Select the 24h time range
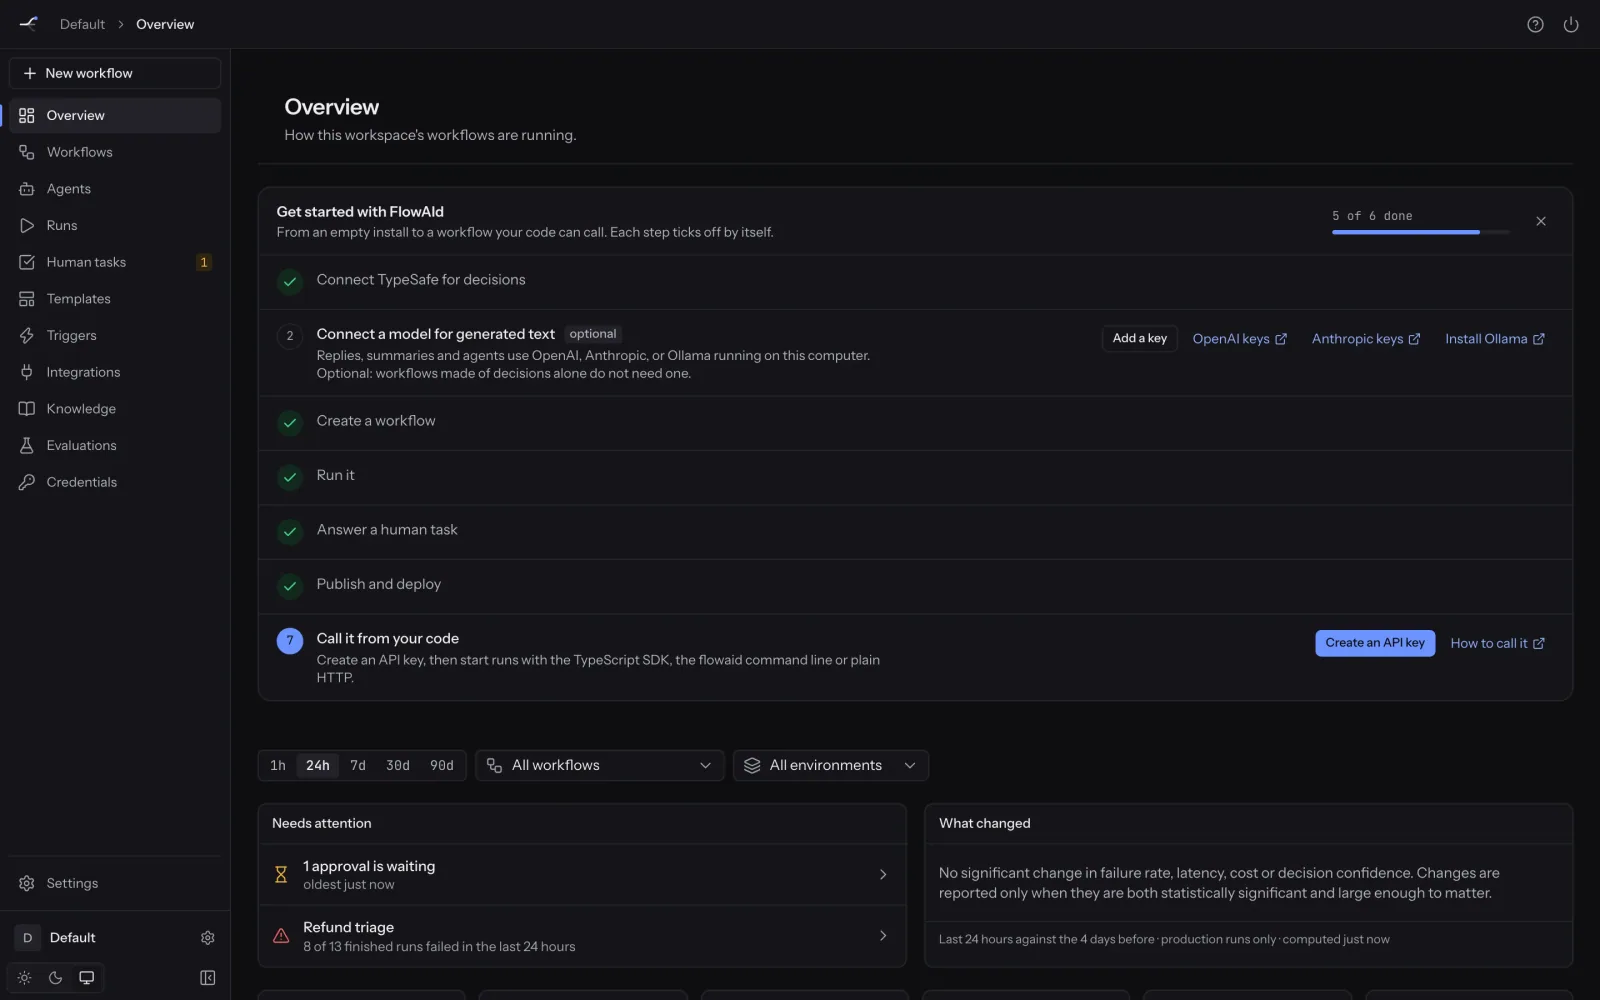Image resolution: width=1600 pixels, height=1000 pixels. 318,765
